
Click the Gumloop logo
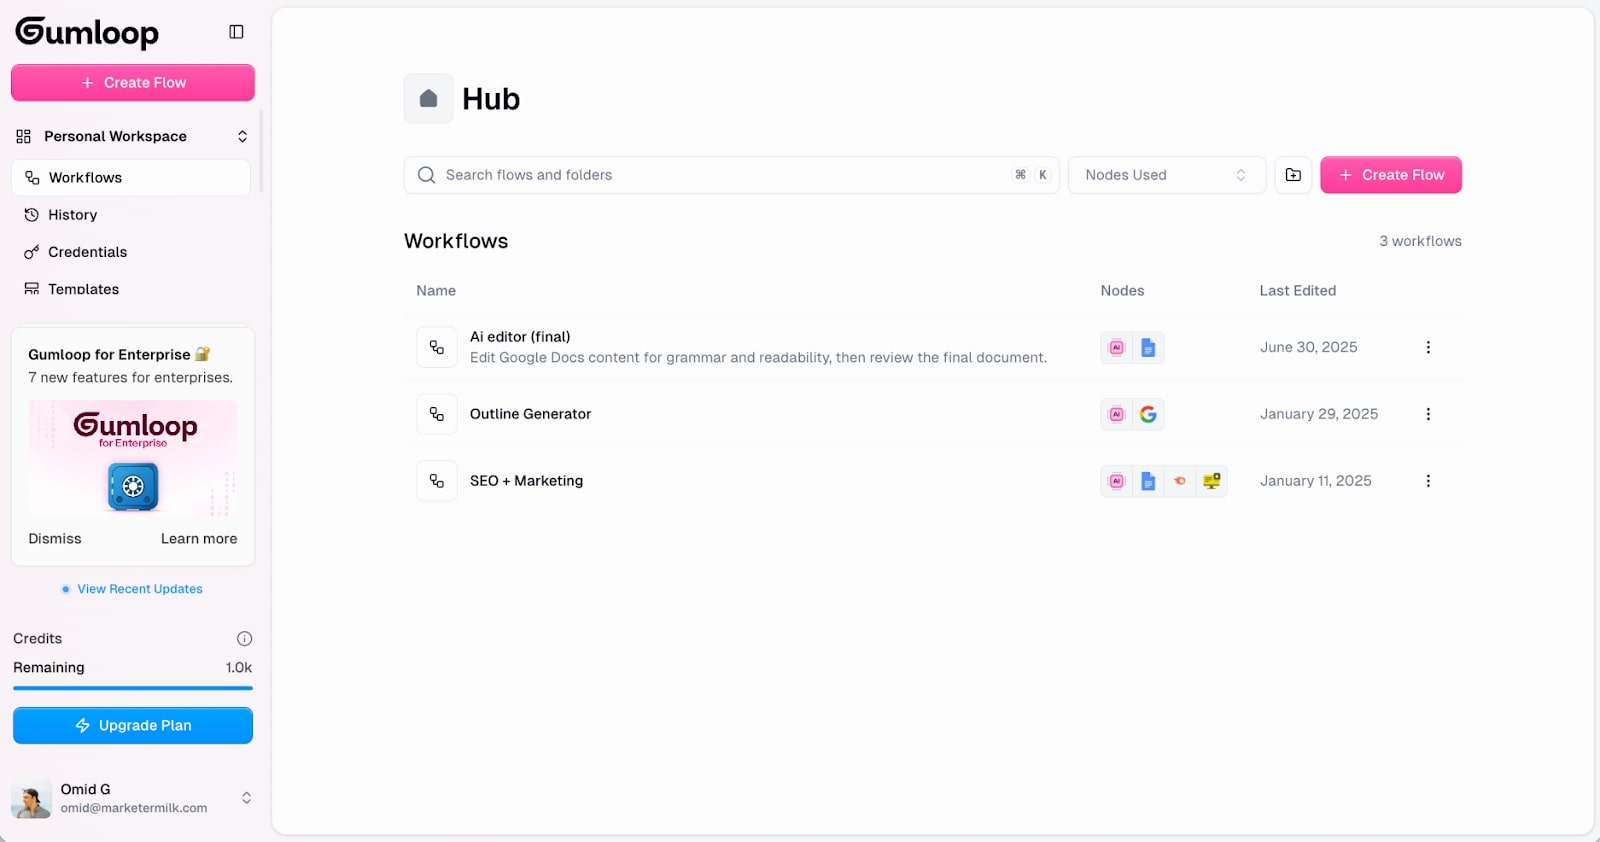[x=87, y=32]
